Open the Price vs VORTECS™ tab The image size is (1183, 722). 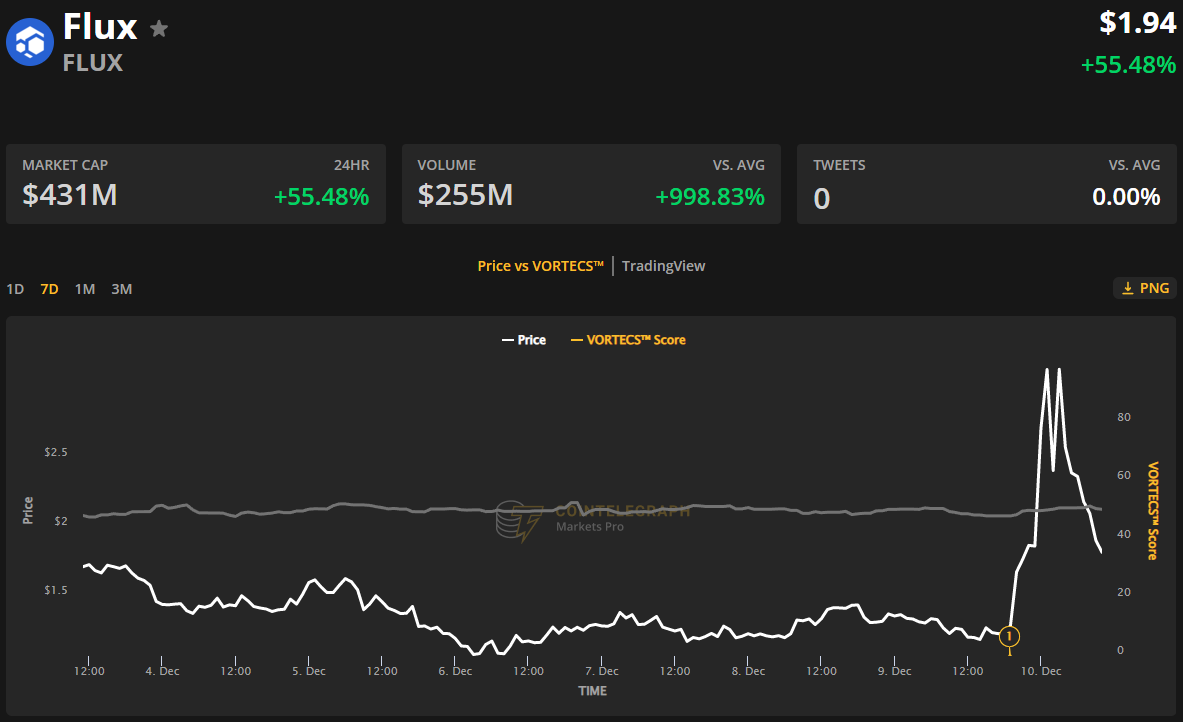tap(540, 265)
